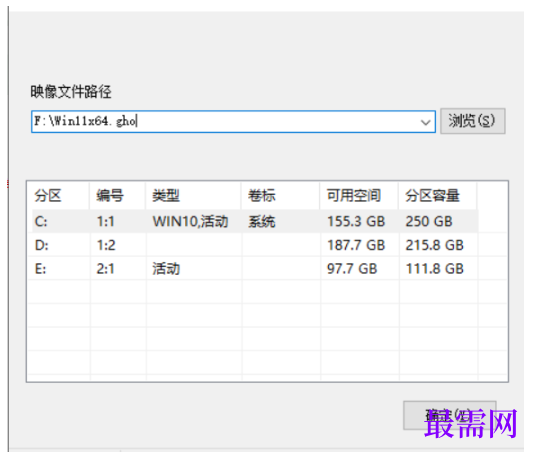Sort by the 卷标 column header
Image resolution: width=536 pixels, height=455 pixels.
coord(281,196)
